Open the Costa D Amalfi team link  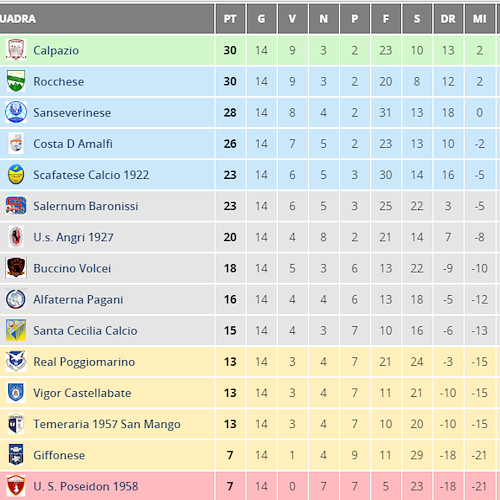[73, 144]
